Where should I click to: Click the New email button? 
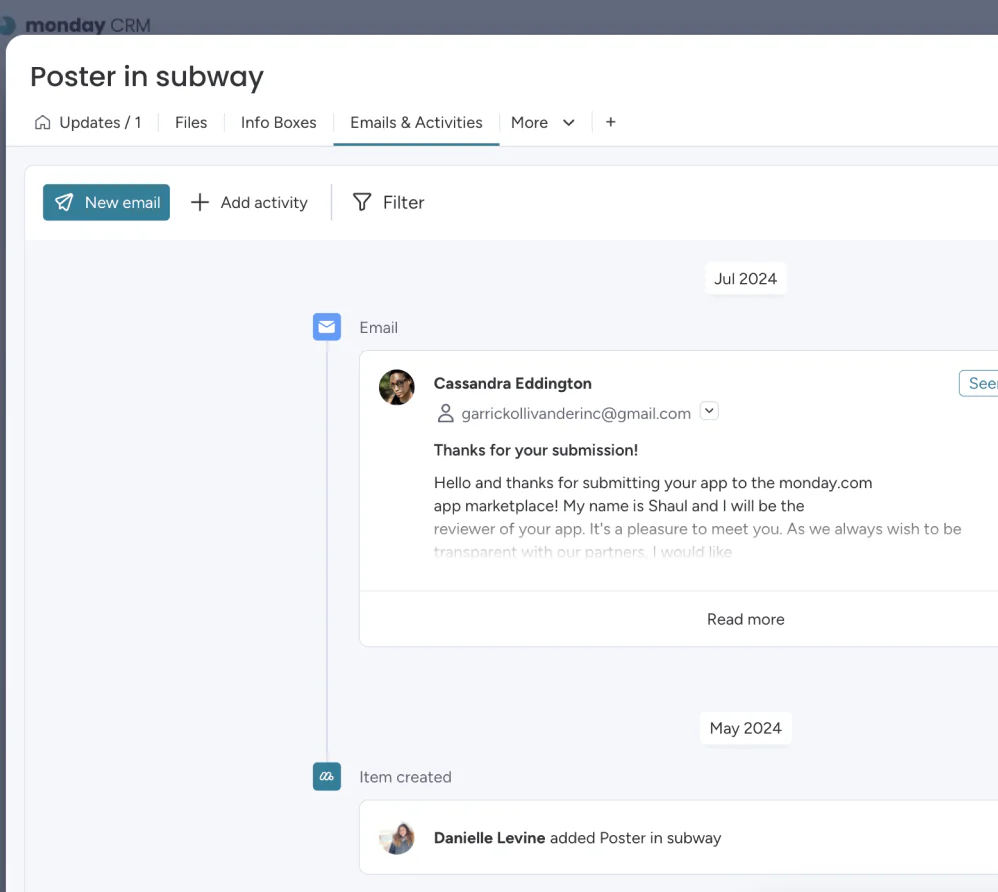tap(106, 202)
